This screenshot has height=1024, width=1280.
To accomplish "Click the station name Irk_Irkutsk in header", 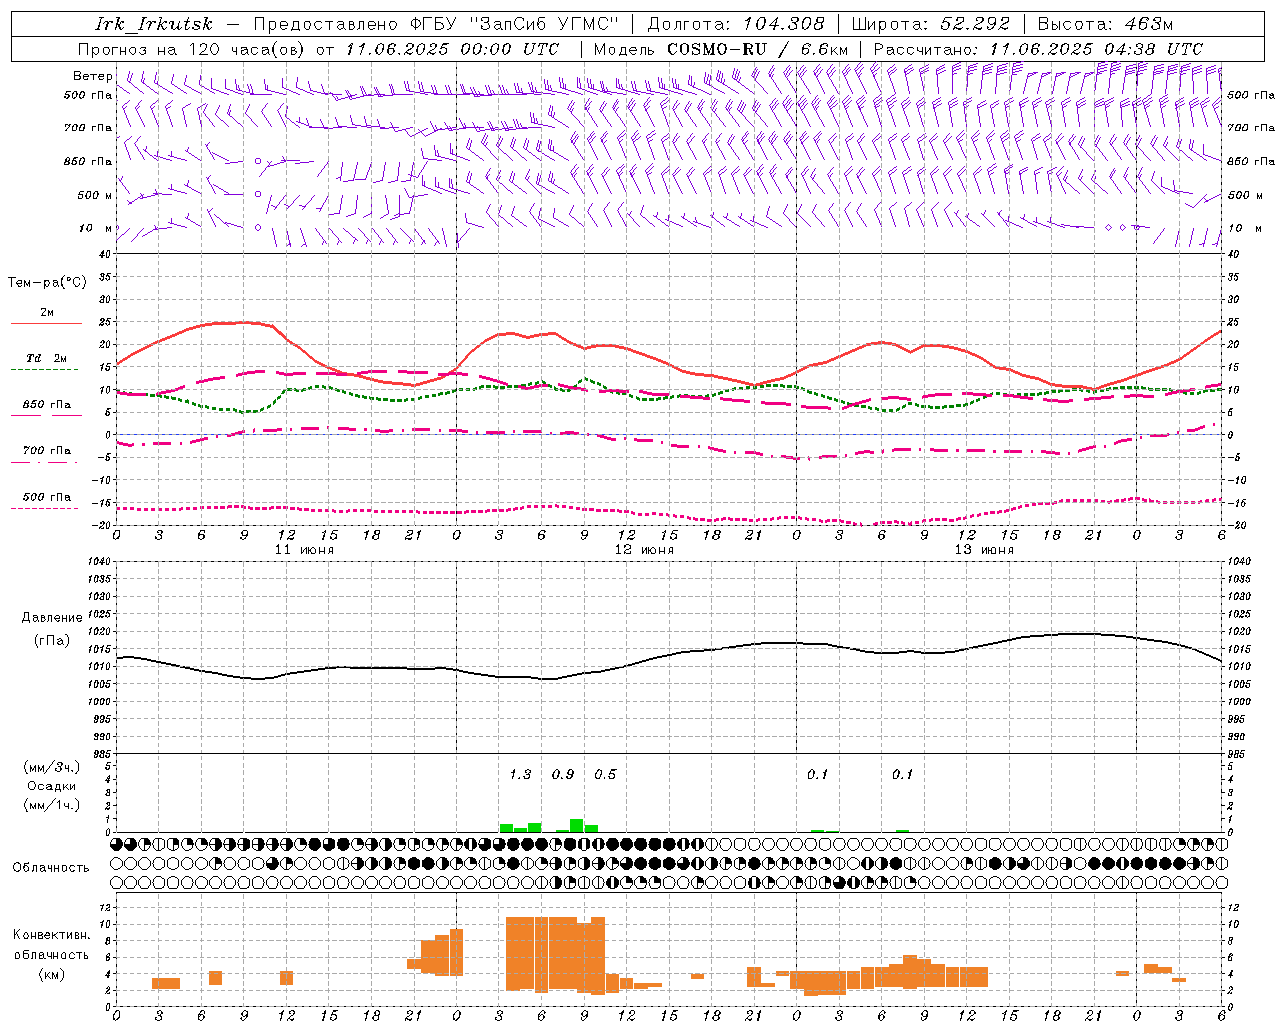I will 154,24.
